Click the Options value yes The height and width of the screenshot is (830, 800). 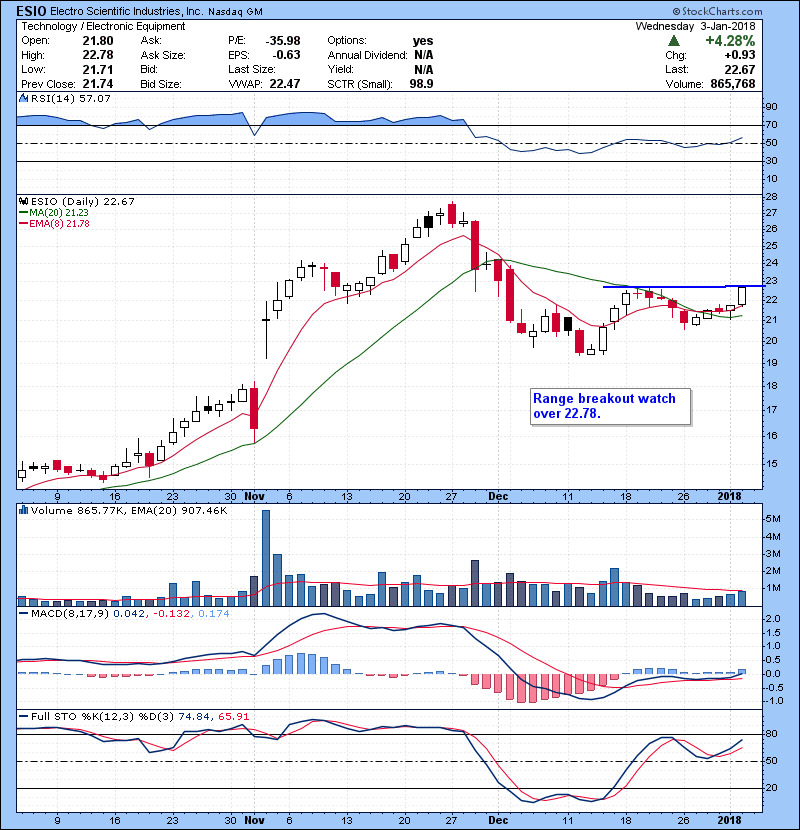[423, 41]
